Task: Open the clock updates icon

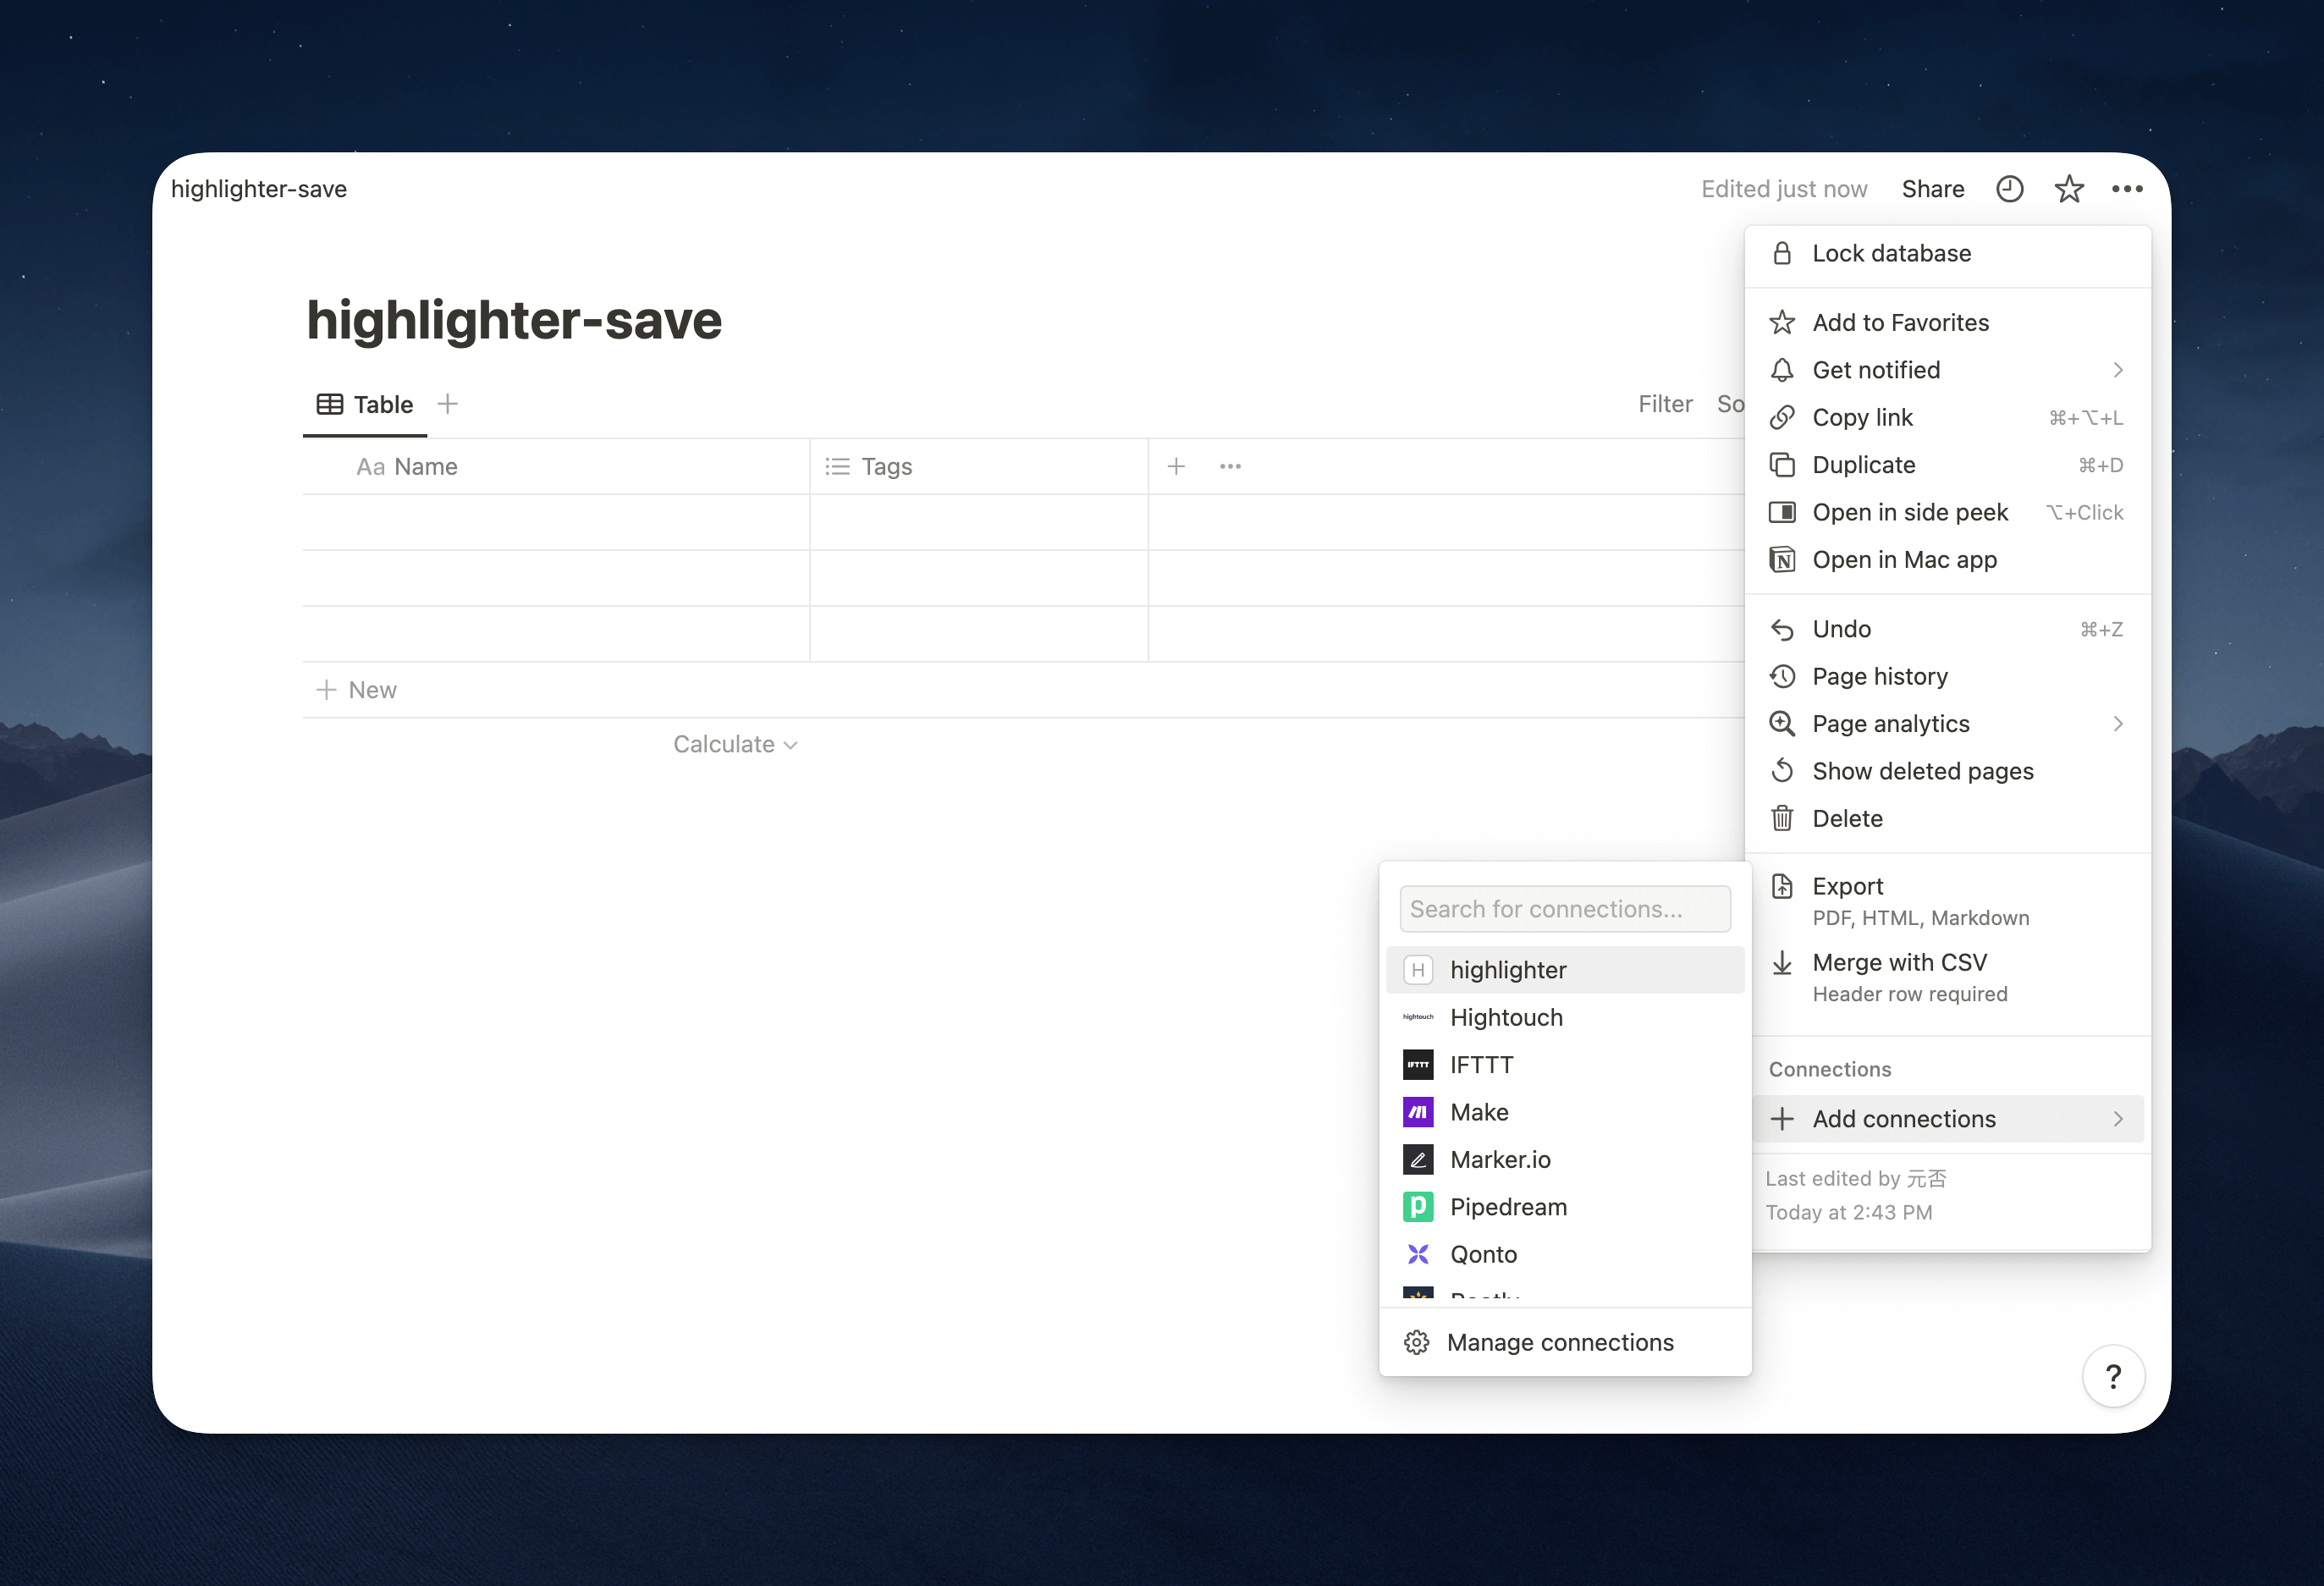Action: (2009, 189)
